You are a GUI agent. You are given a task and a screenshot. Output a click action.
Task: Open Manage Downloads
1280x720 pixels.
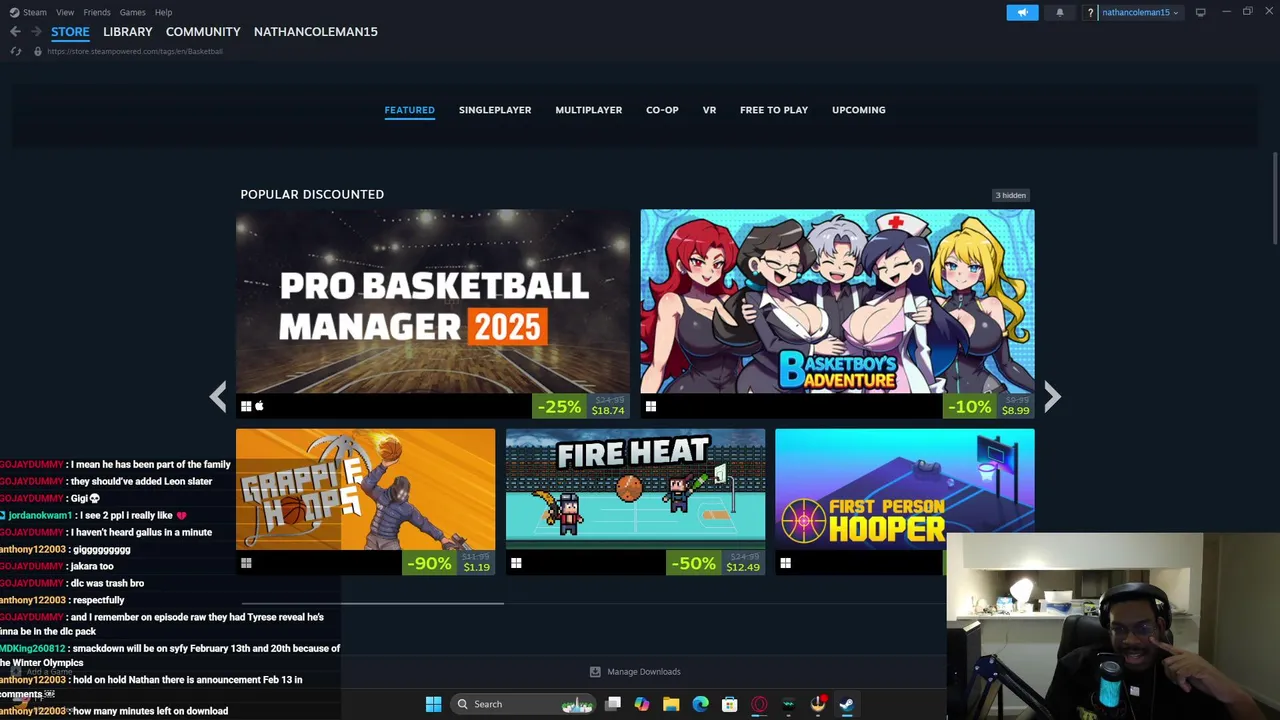click(x=635, y=672)
